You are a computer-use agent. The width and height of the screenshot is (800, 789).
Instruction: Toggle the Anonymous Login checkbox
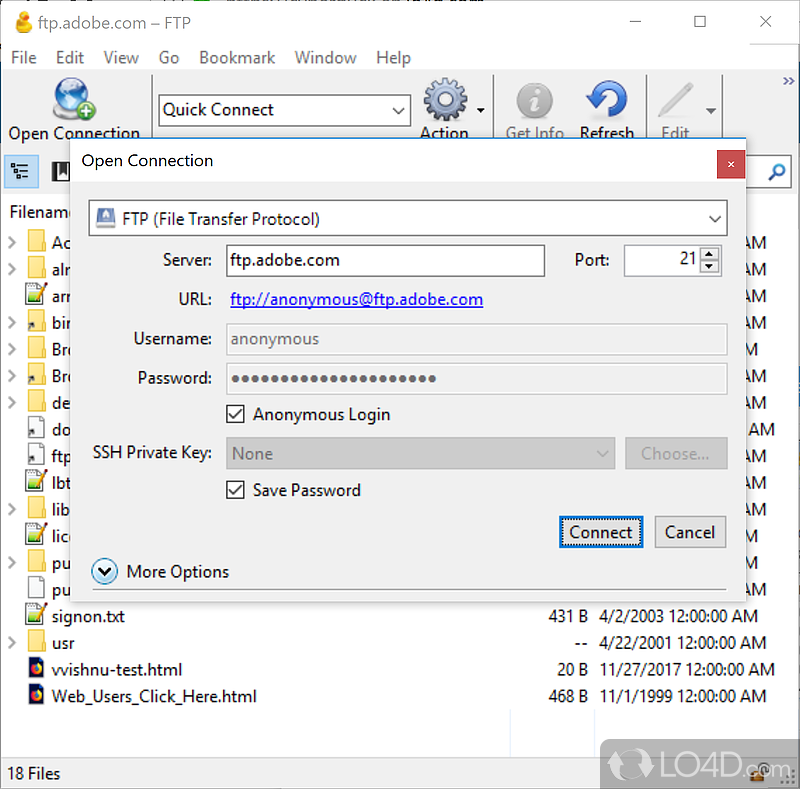tap(235, 414)
